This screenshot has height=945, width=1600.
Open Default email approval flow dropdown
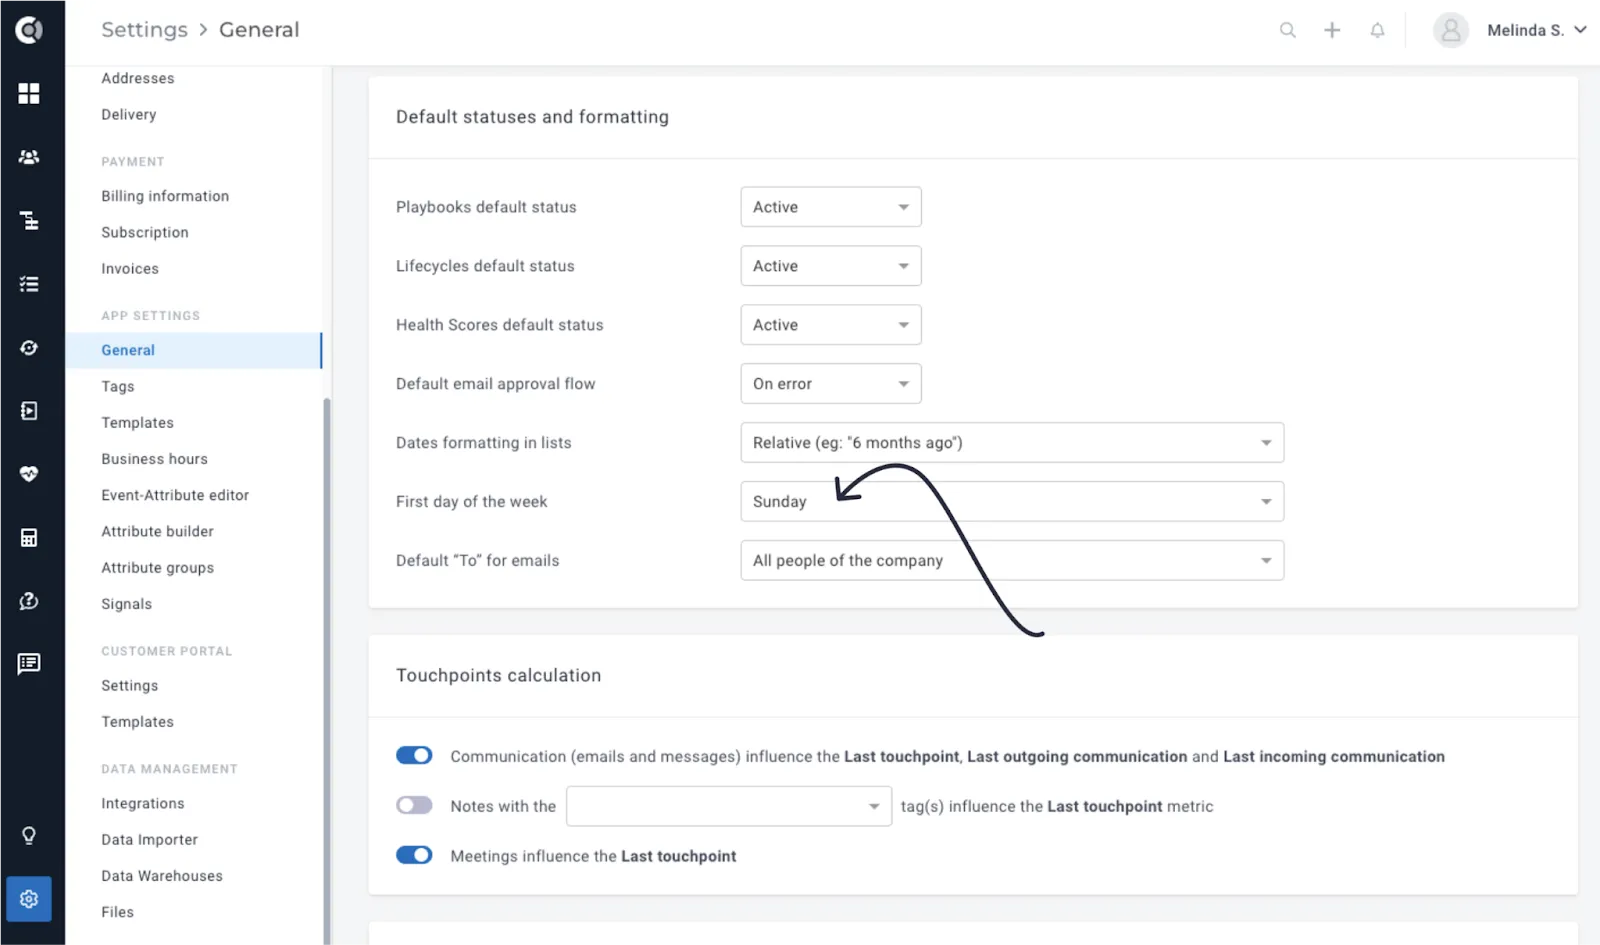(x=831, y=384)
